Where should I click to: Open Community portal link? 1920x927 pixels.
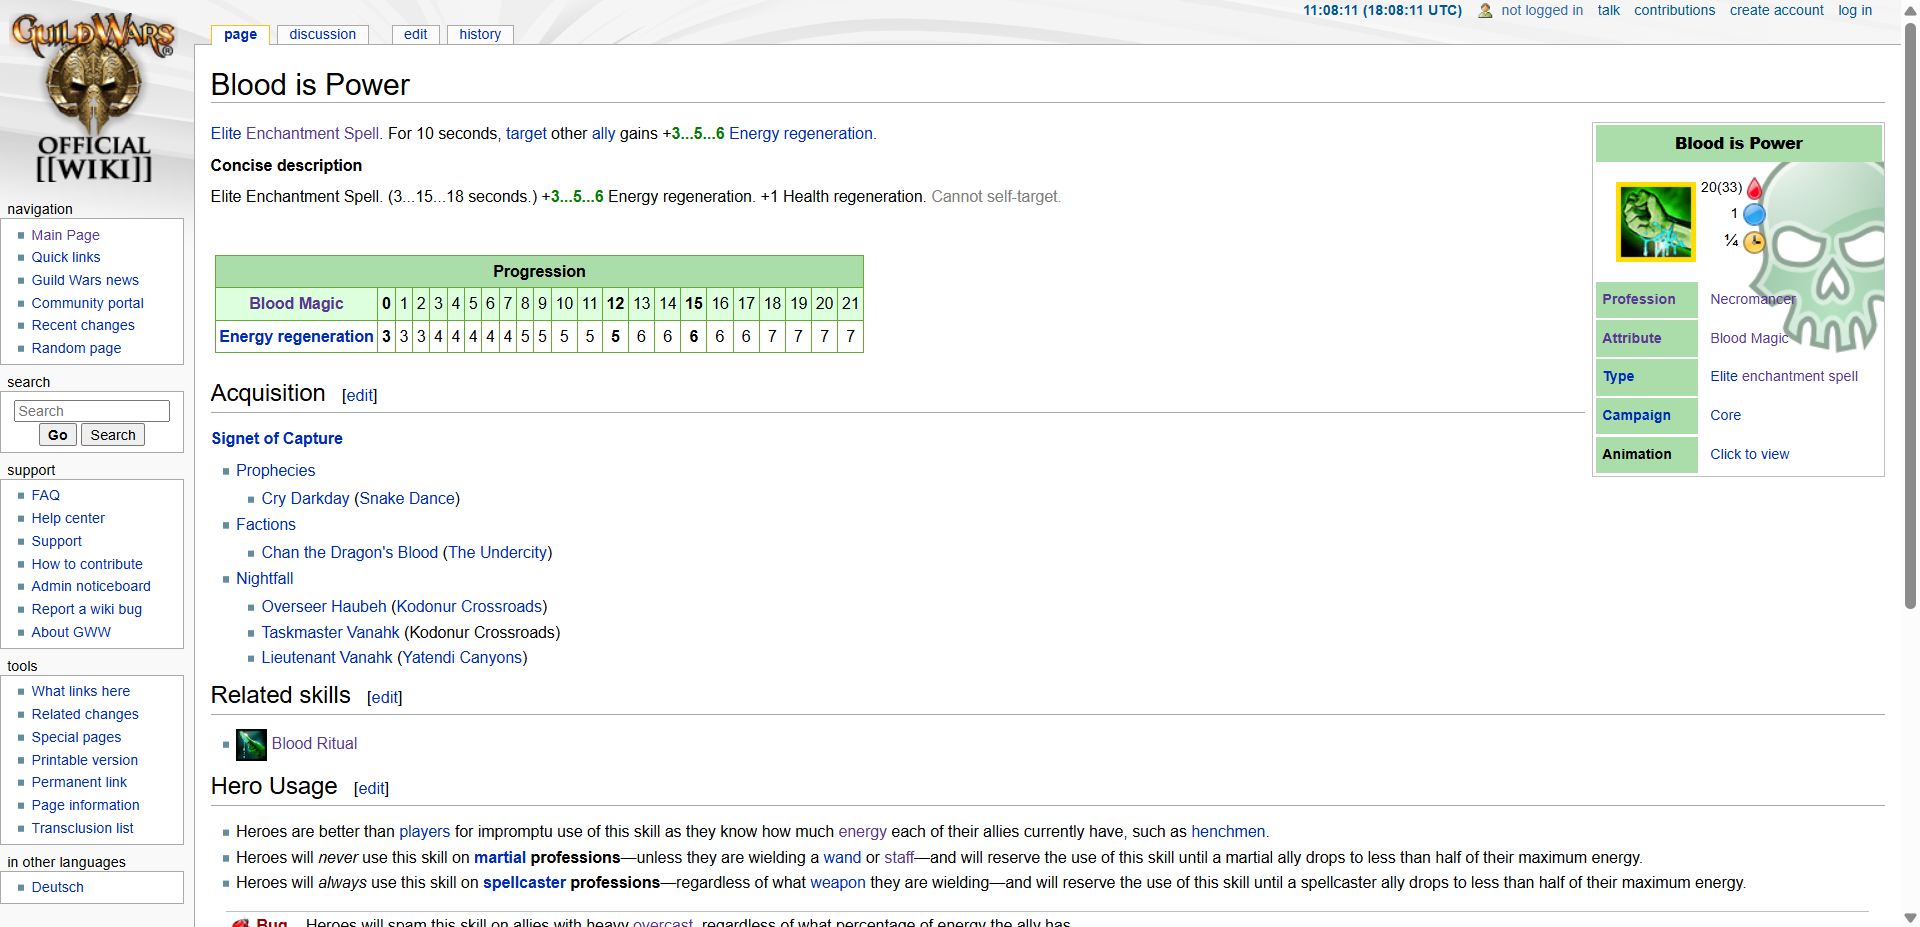[88, 303]
